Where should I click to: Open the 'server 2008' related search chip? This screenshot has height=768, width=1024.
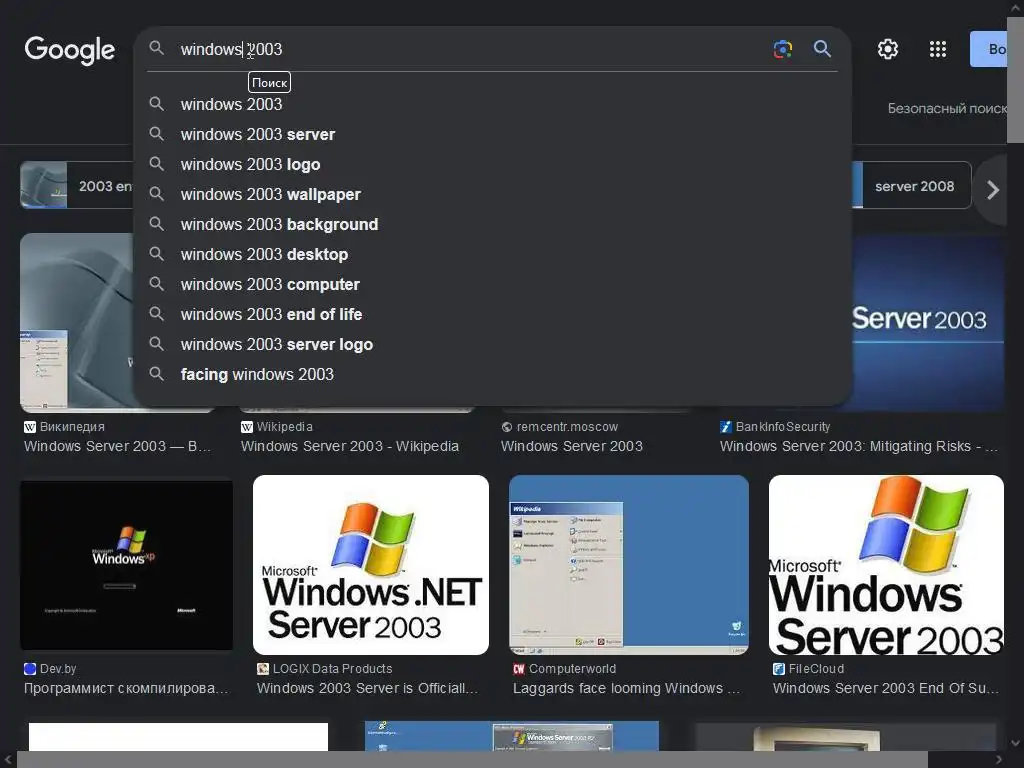click(914, 186)
